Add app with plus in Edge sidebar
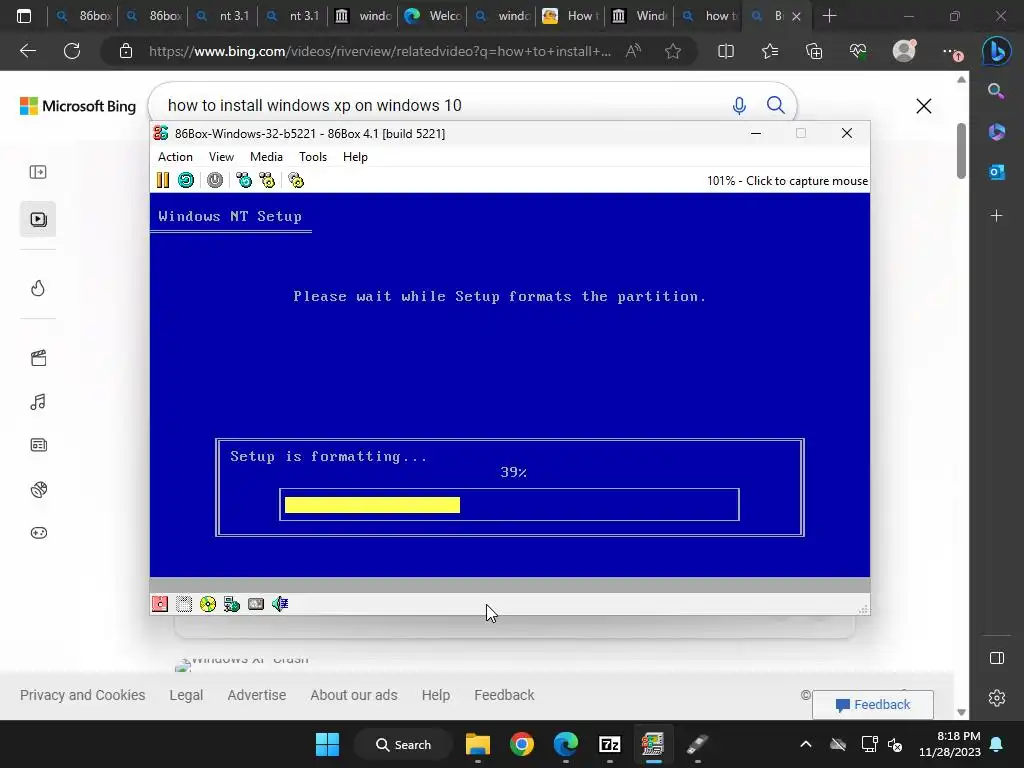The height and width of the screenshot is (768, 1024). [997, 216]
